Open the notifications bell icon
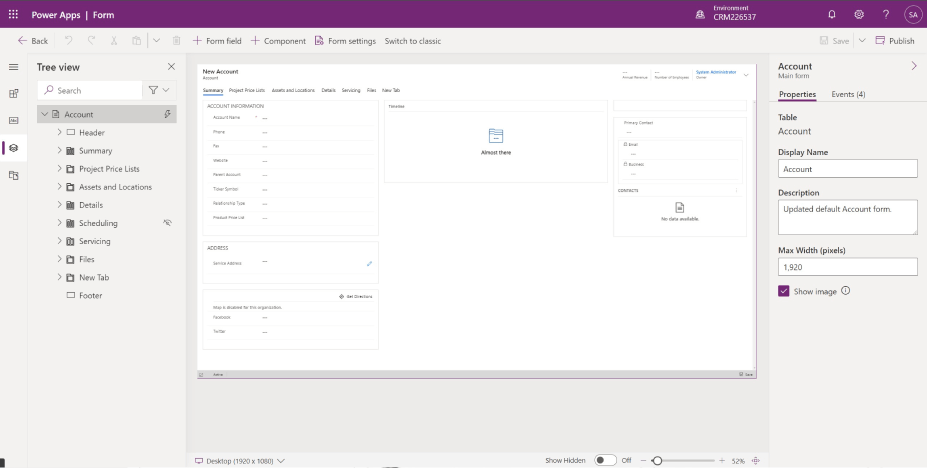 832,14
